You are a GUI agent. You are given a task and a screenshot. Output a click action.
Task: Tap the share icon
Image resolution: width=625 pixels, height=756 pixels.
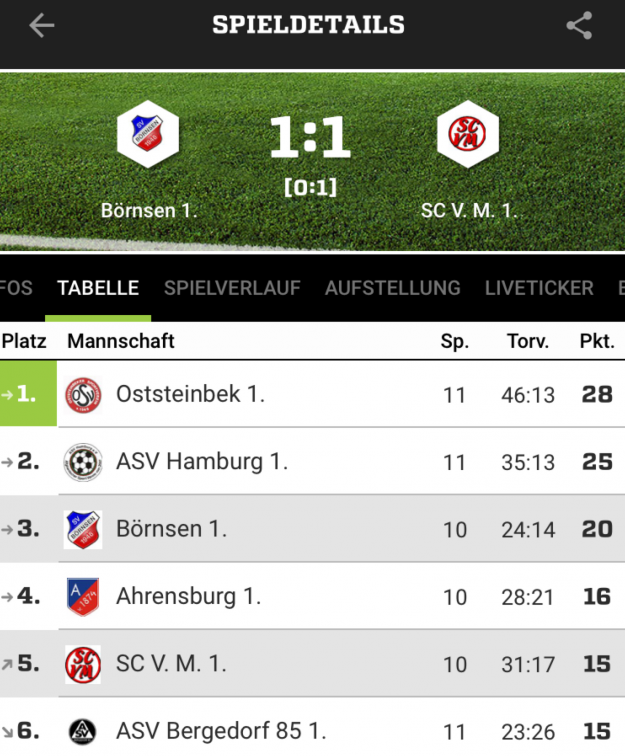click(579, 26)
